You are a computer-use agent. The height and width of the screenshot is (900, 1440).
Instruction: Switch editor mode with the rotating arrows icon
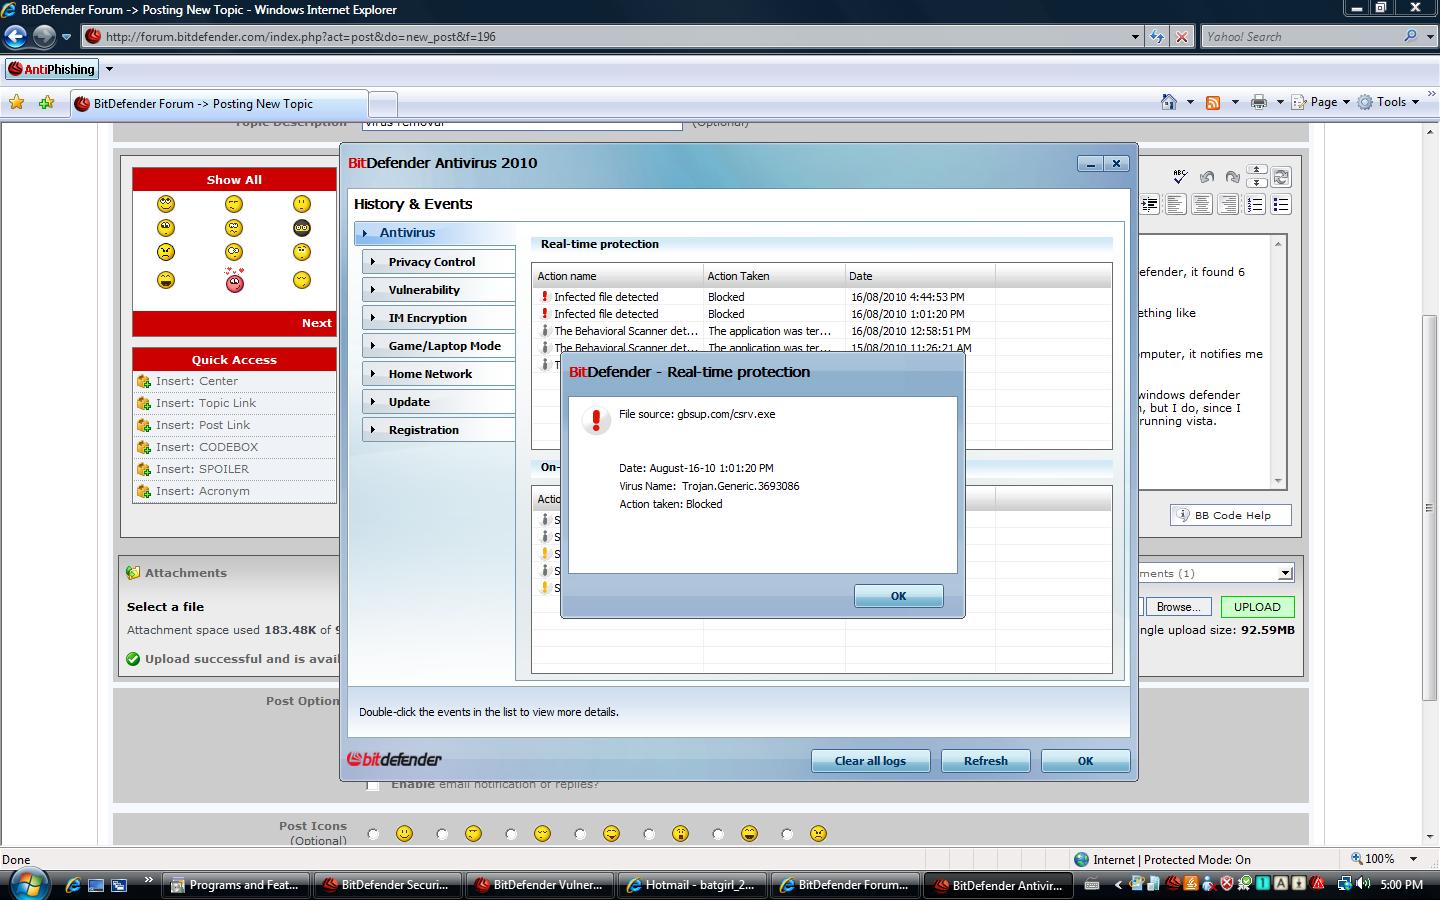click(1281, 177)
